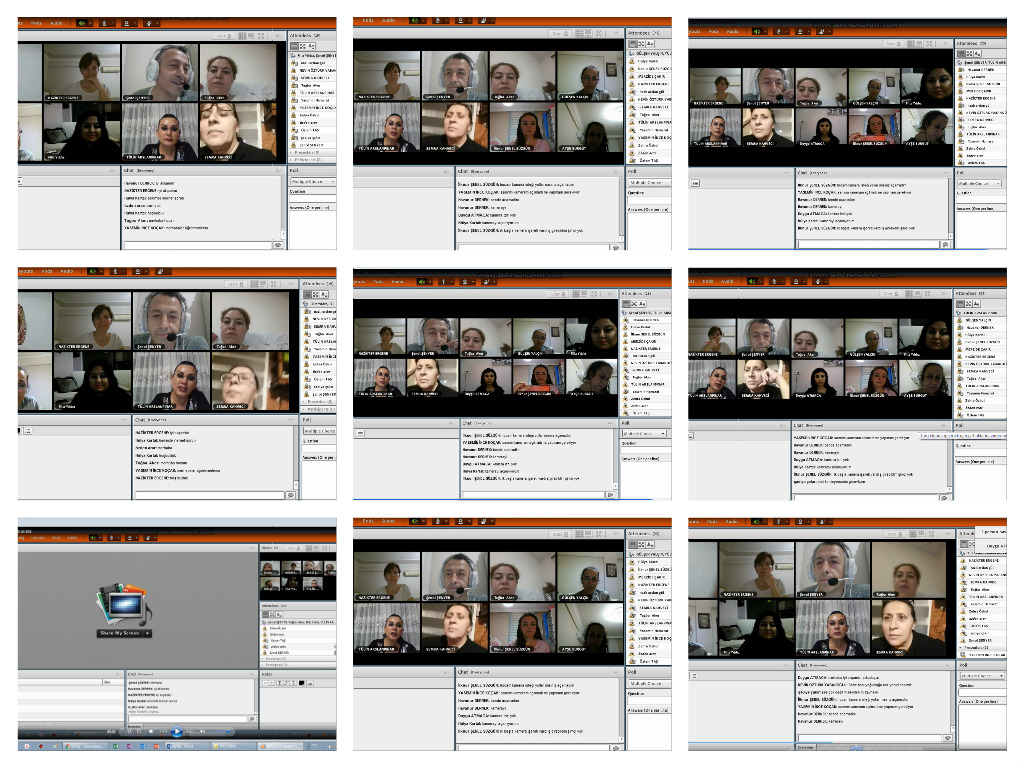Click the black text color swatch in Notes
The width and height of the screenshot is (1023, 767).
coord(302,682)
